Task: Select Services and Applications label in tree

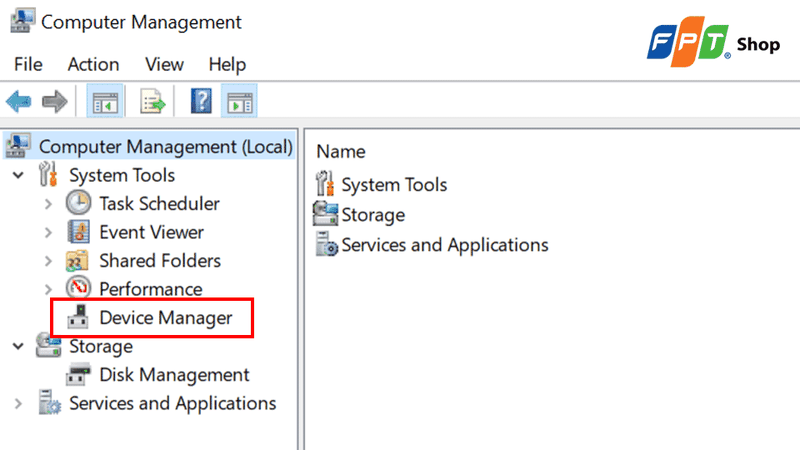Action: tap(172, 404)
